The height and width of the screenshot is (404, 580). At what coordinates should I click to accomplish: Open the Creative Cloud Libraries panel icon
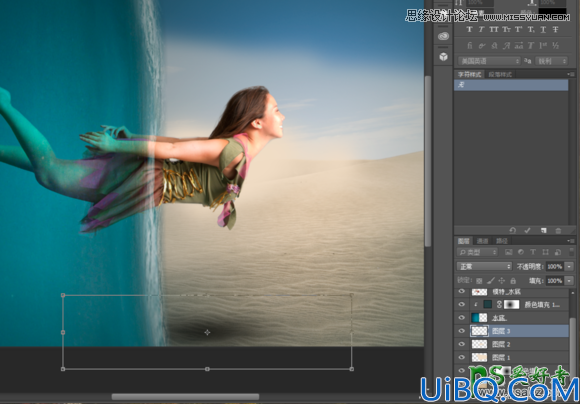[444, 36]
